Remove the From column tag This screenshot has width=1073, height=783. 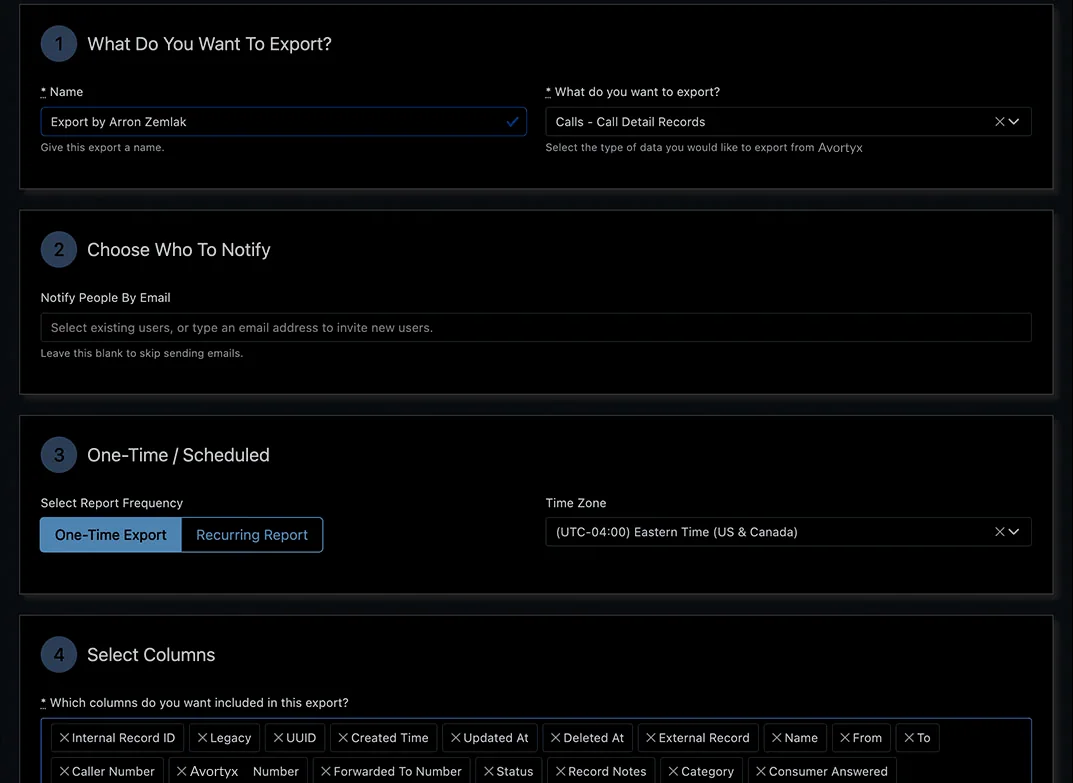coord(845,737)
